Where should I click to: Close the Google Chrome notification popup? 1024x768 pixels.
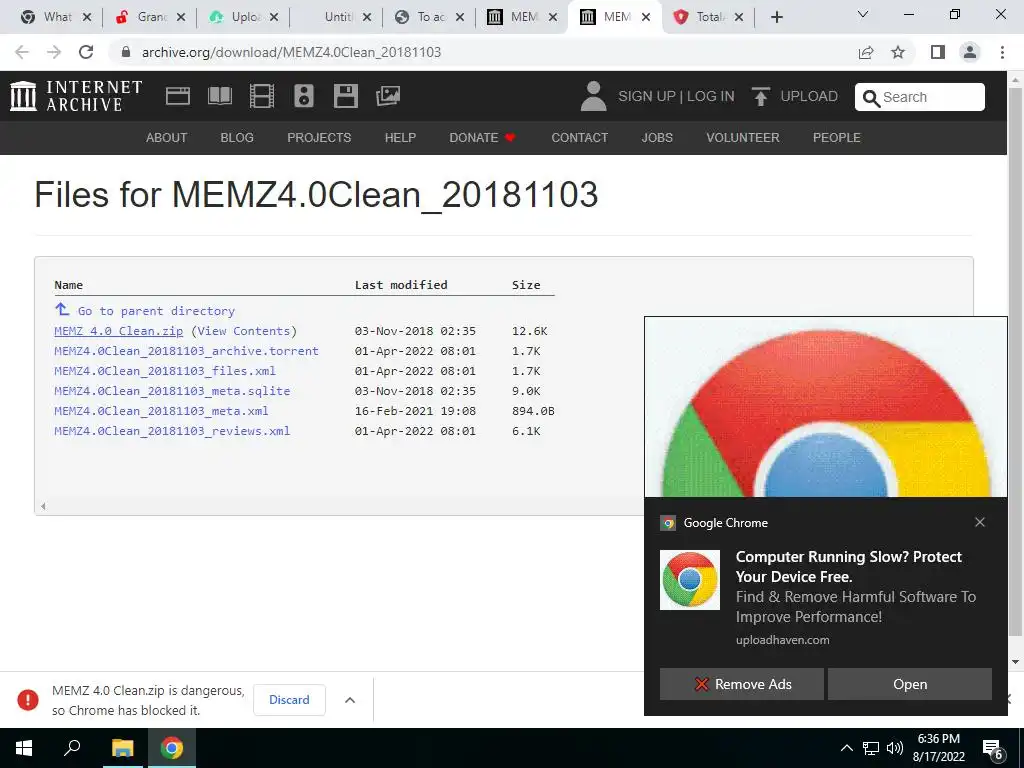click(980, 522)
